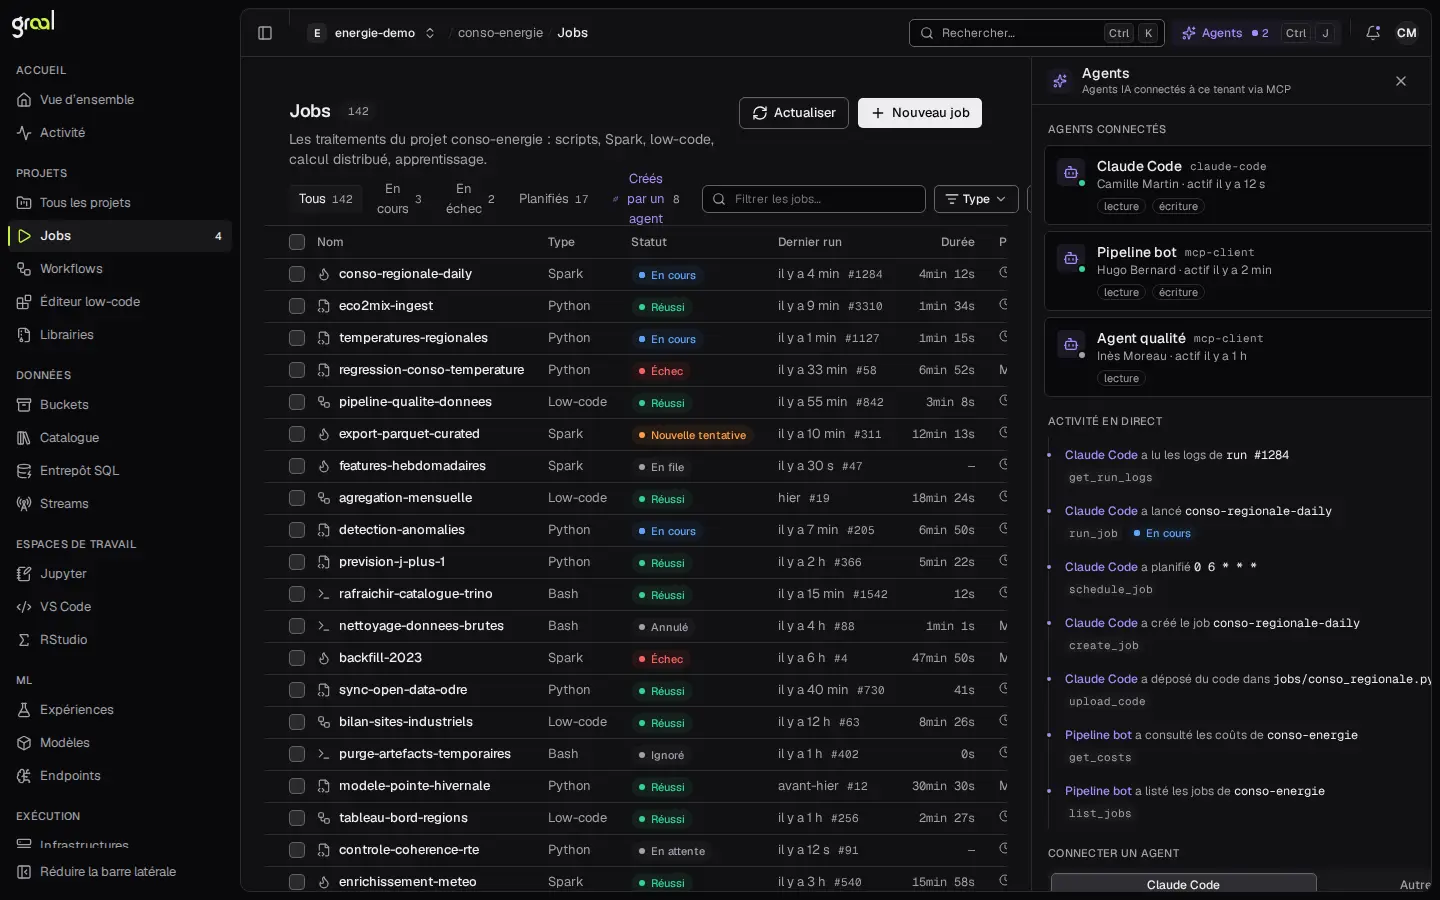This screenshot has height=900, width=1440.
Task: Open Vue d'ensemble in sidebar
Action: point(120,100)
